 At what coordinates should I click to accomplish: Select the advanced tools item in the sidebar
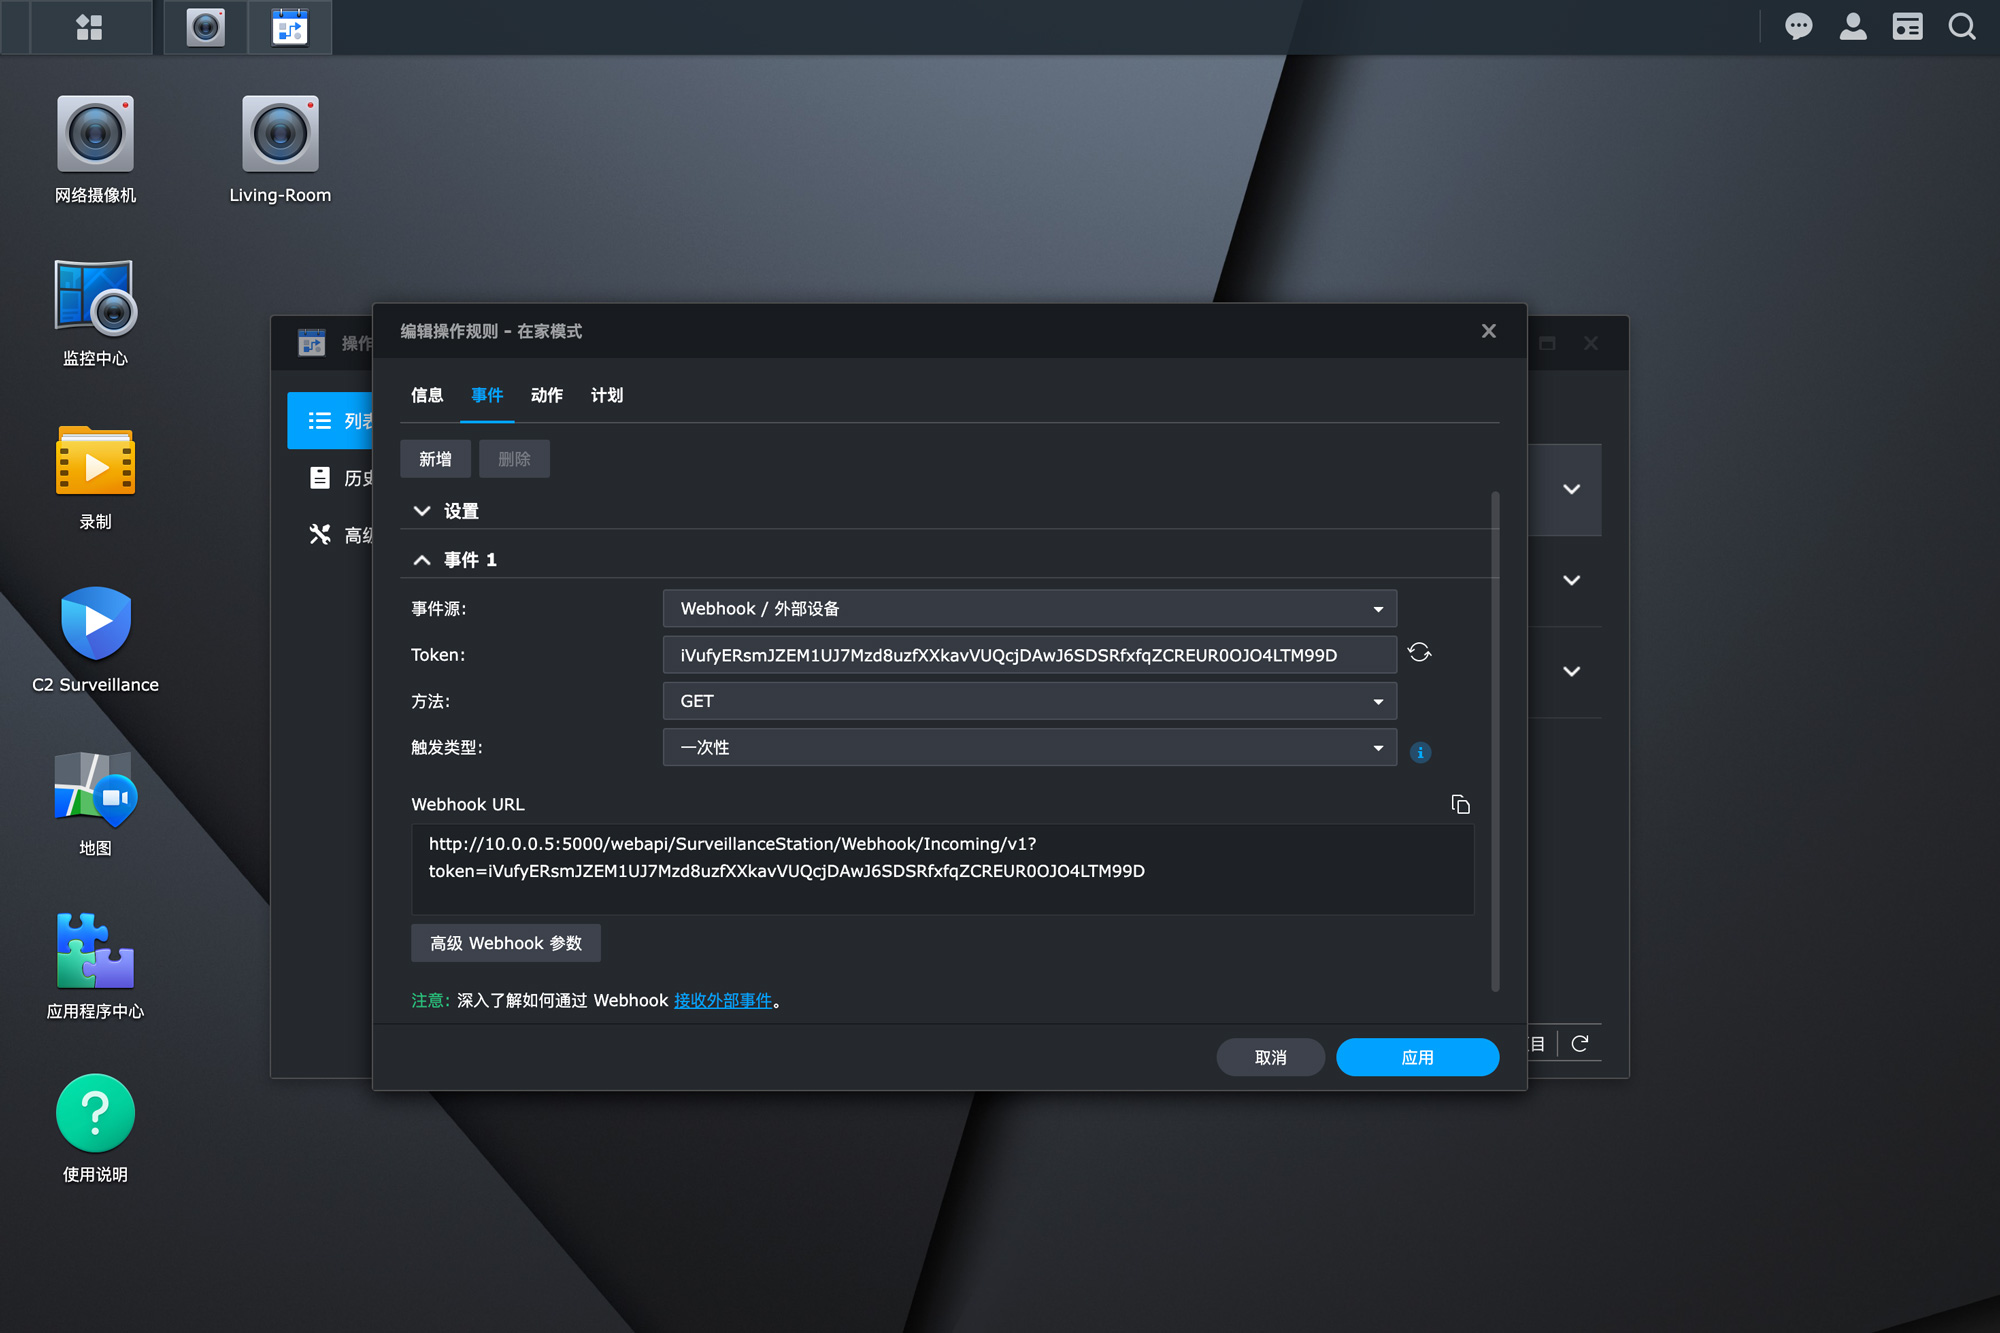click(x=330, y=535)
